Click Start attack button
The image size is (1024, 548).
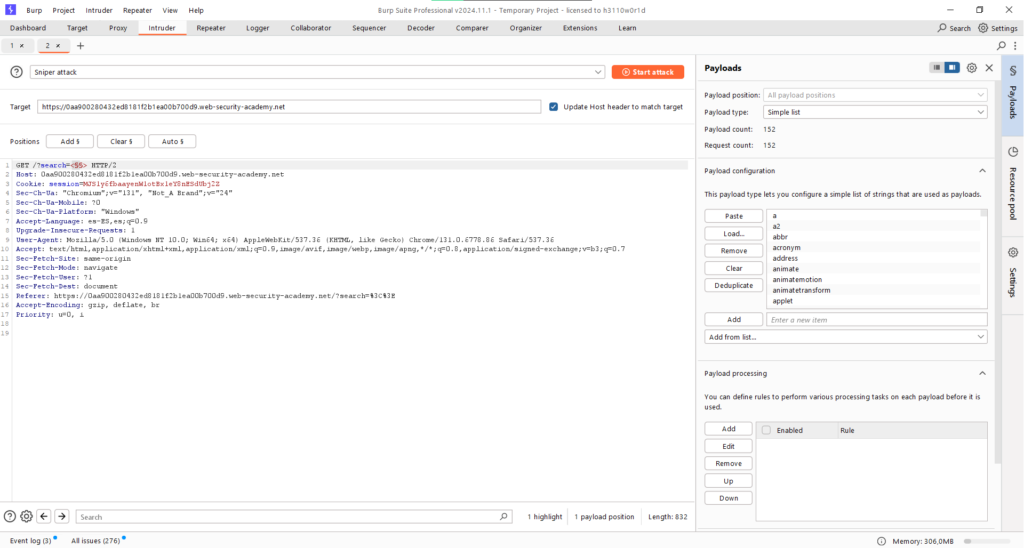648,72
